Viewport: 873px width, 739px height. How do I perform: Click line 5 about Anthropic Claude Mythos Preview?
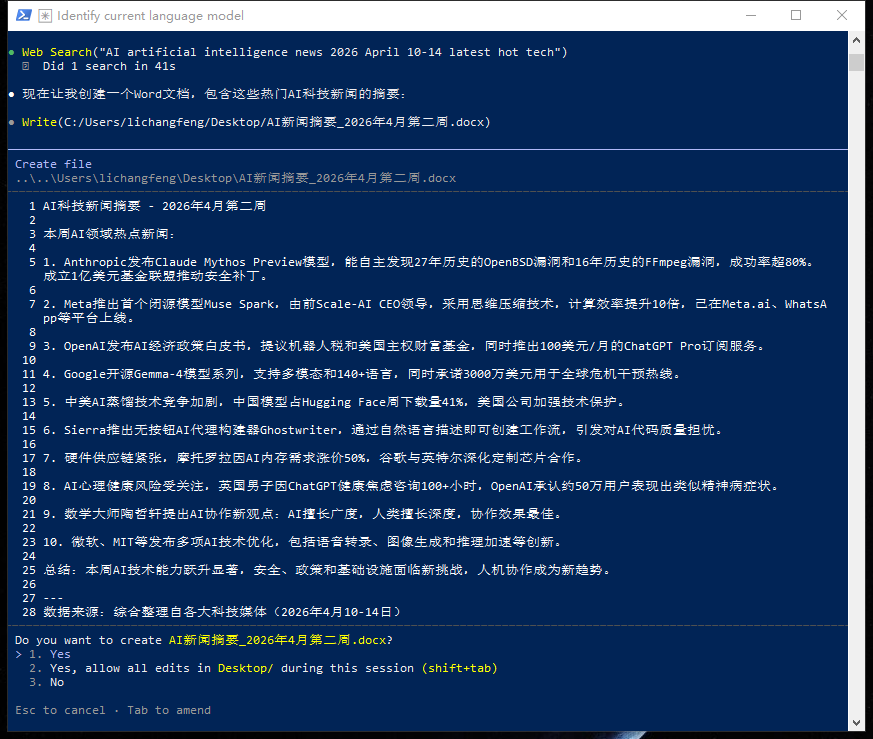pos(429,268)
